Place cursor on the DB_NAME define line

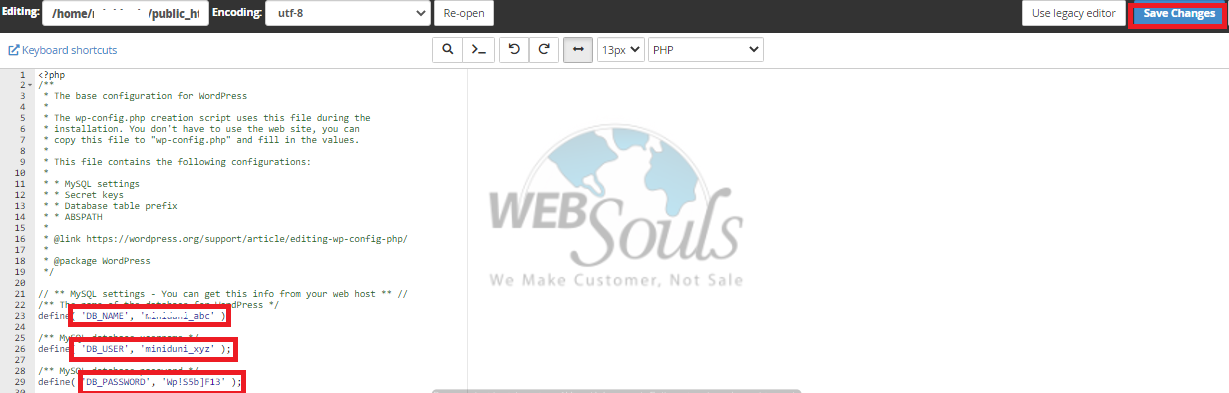pos(132,316)
